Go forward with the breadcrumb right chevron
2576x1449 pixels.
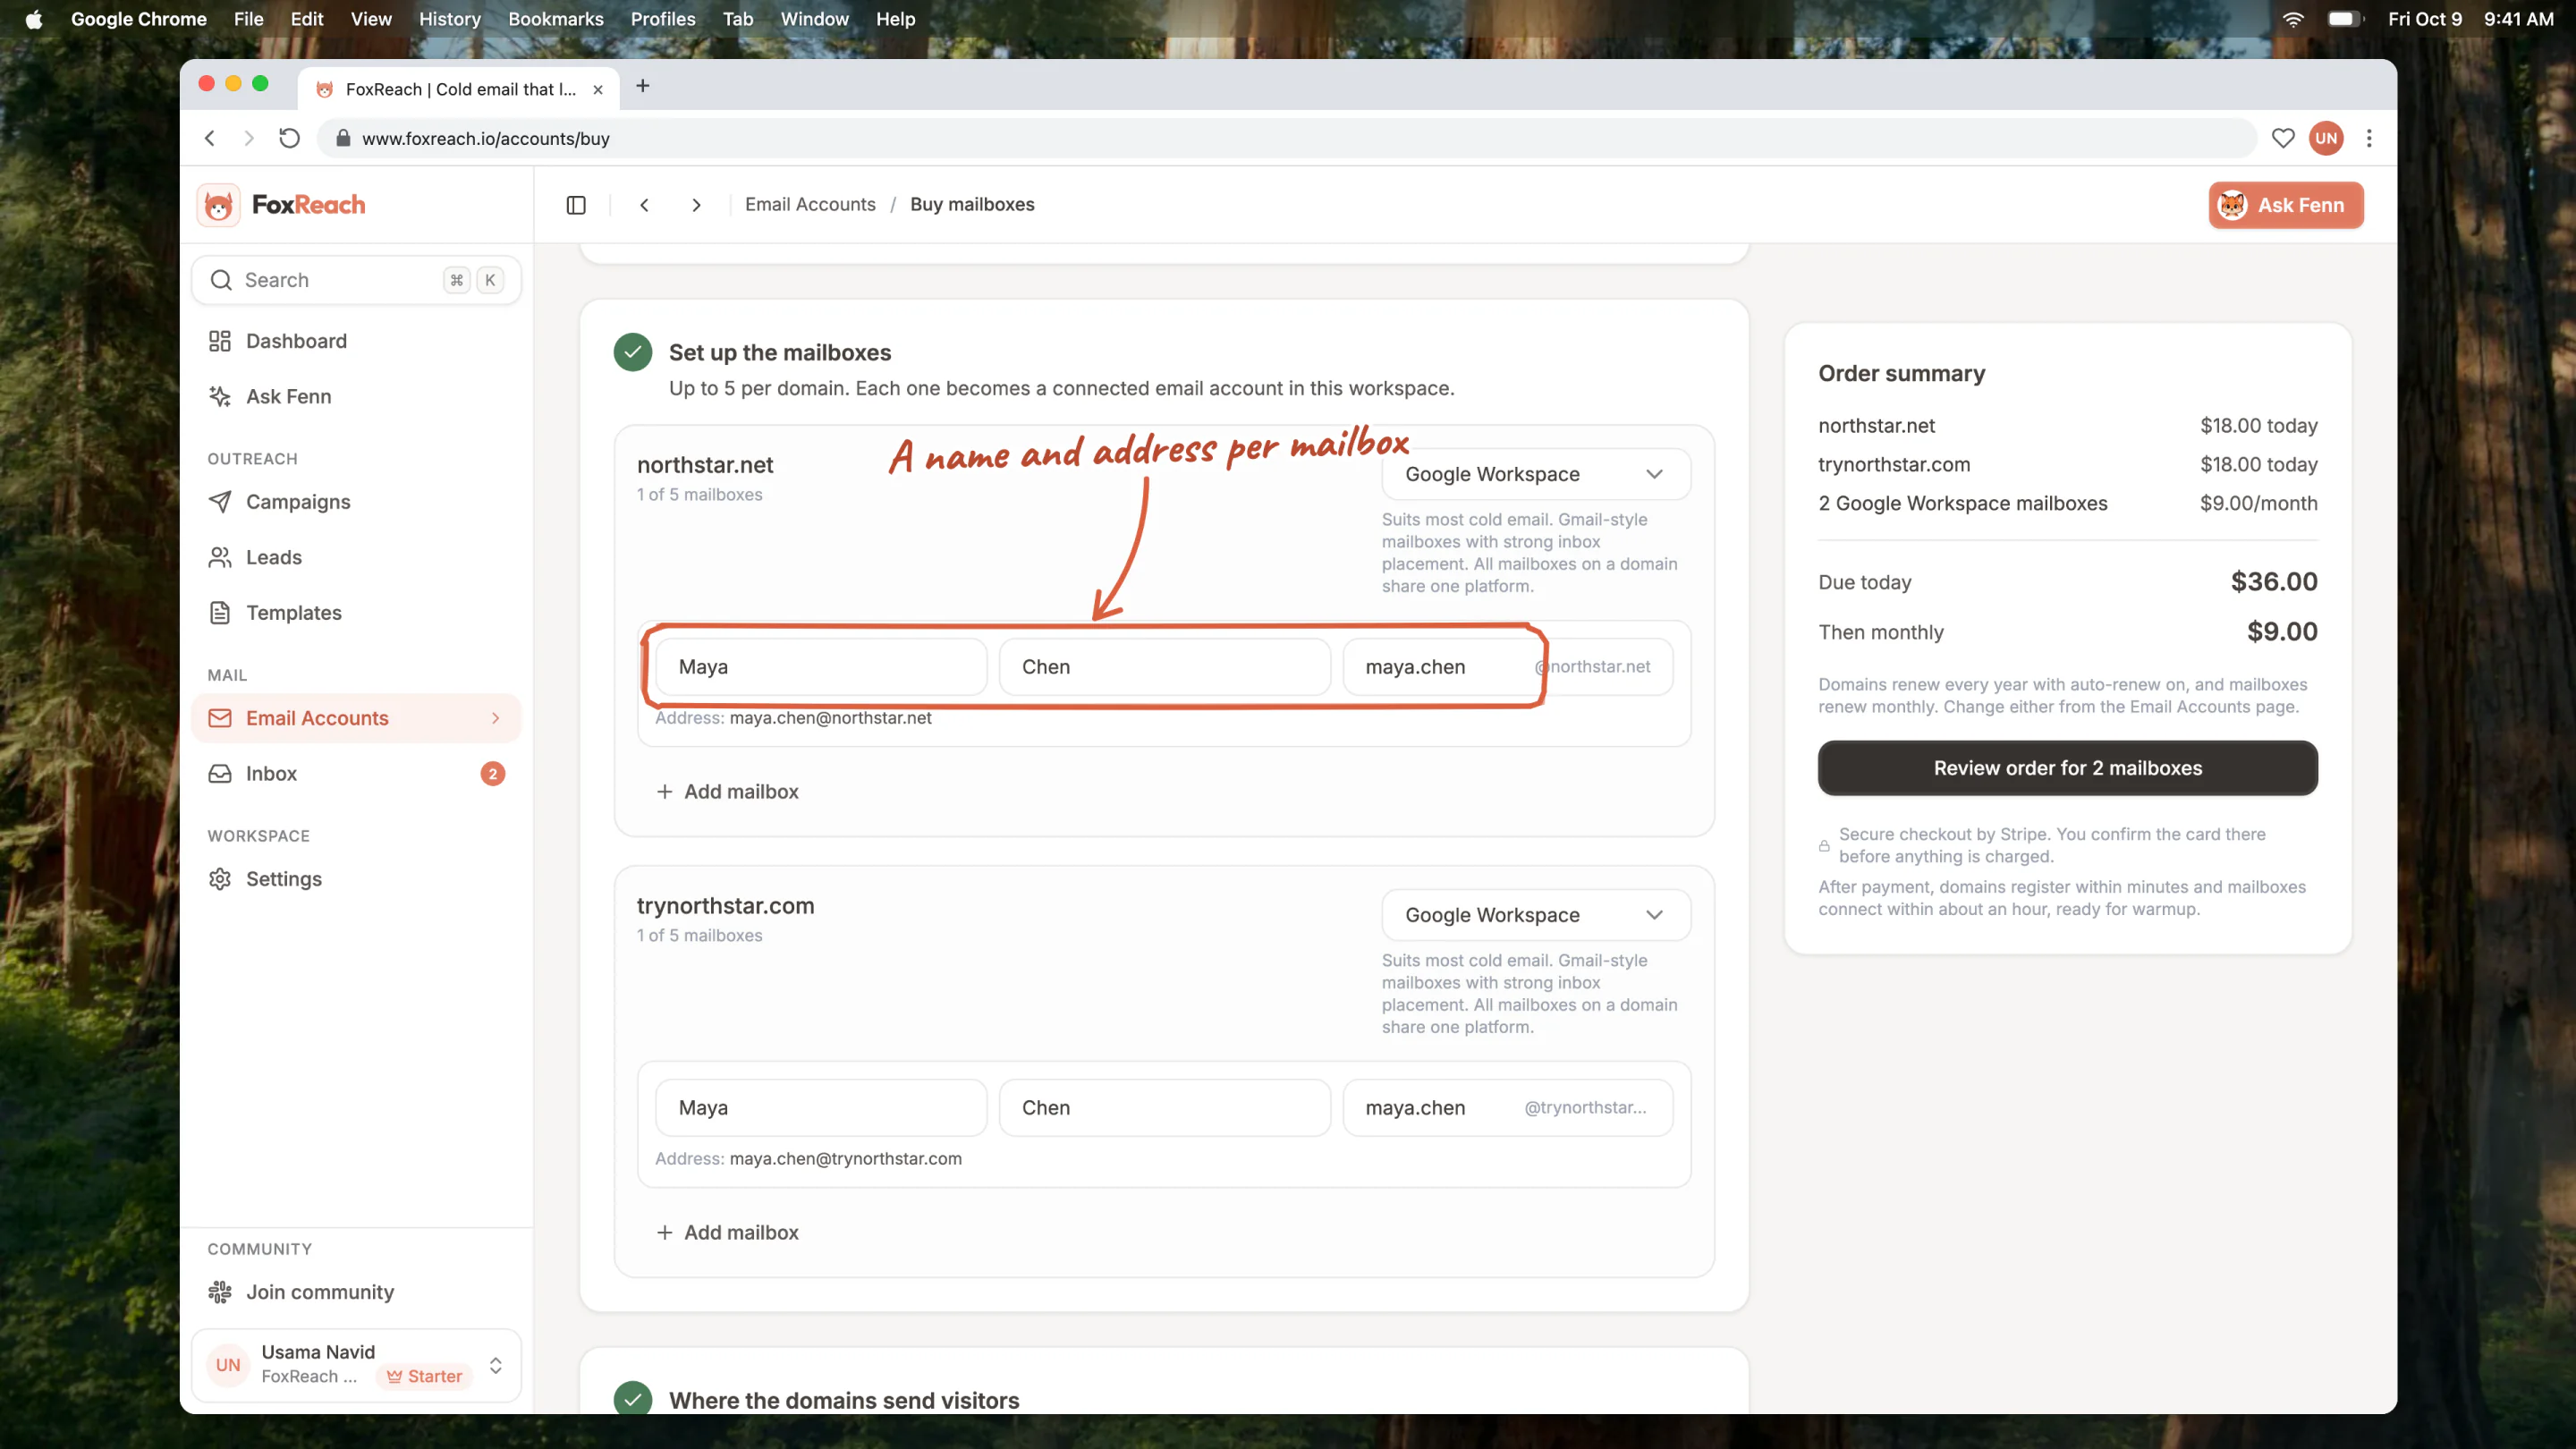[x=696, y=205]
